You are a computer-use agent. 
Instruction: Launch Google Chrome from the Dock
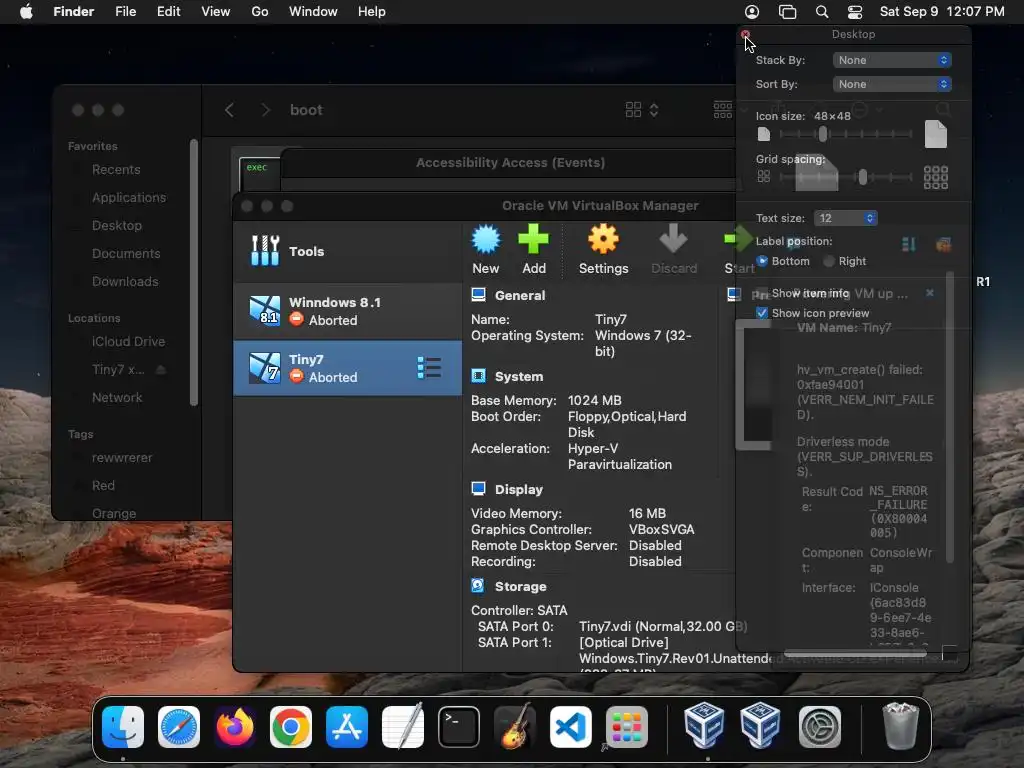click(291, 727)
